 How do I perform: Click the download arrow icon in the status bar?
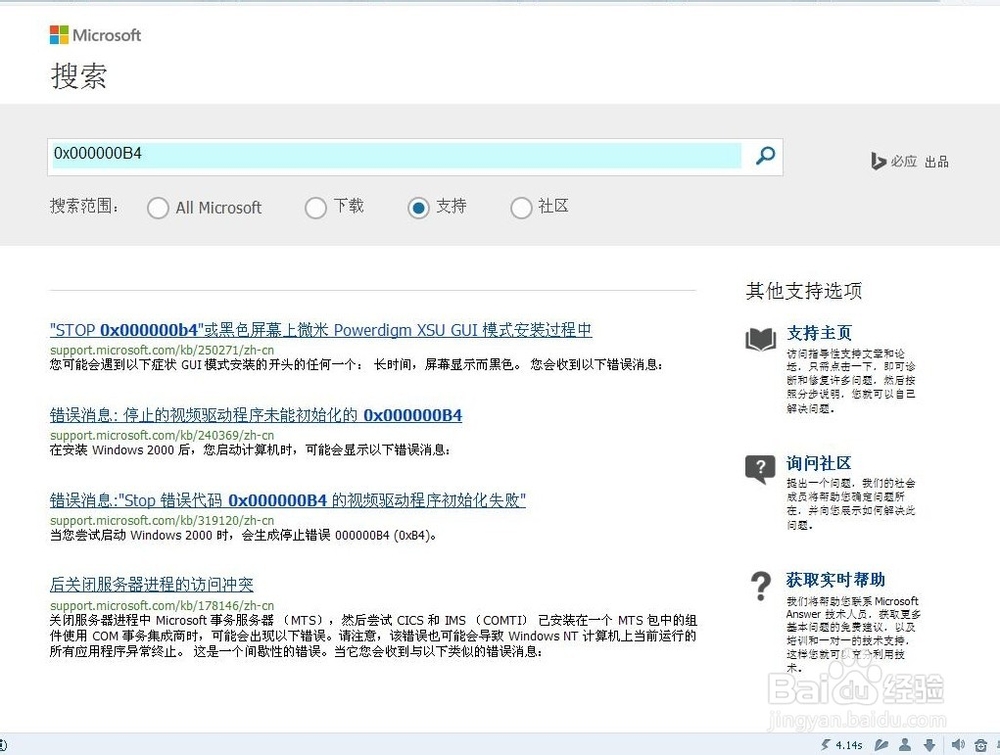point(931,745)
